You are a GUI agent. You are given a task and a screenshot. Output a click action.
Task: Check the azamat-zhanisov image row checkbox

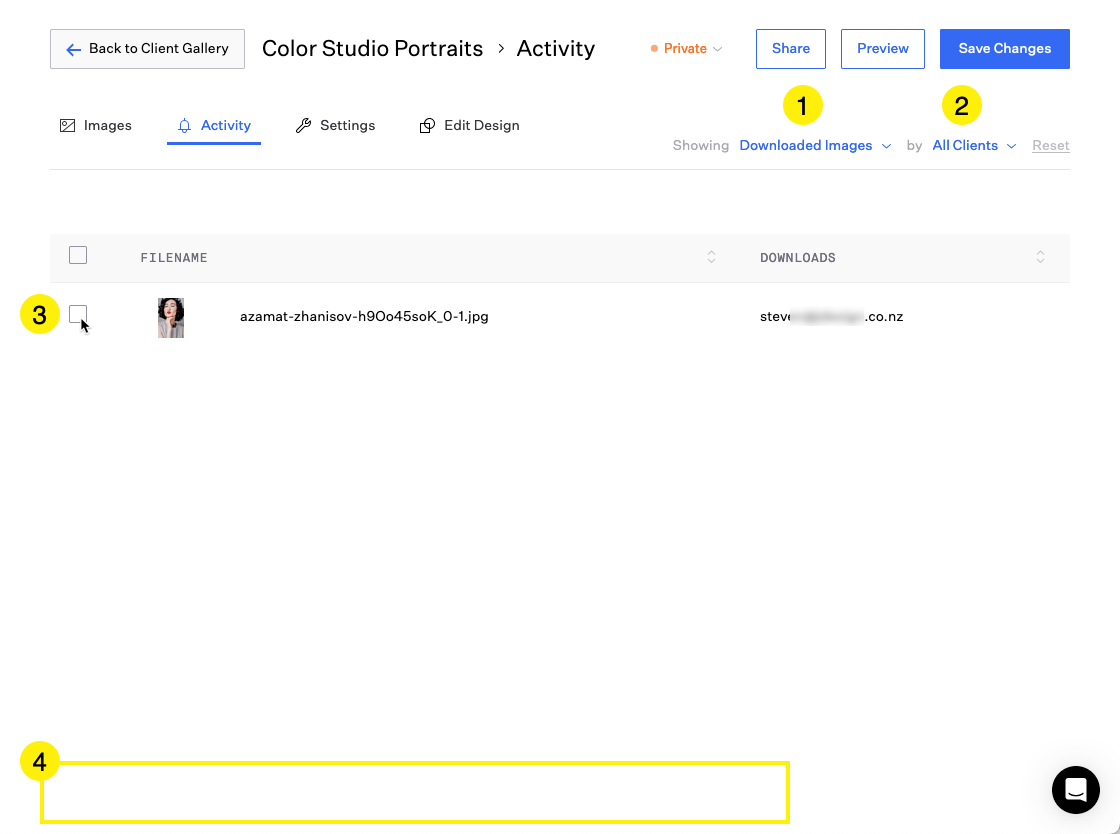[x=78, y=314]
